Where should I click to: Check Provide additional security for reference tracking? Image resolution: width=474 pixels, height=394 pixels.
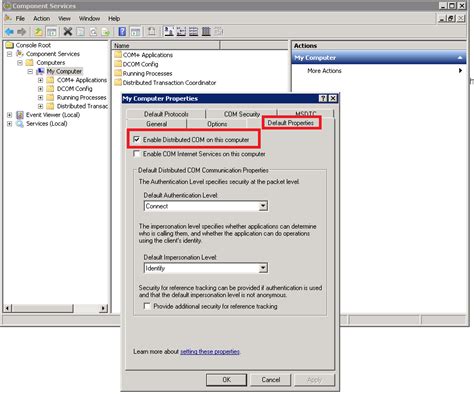click(147, 306)
